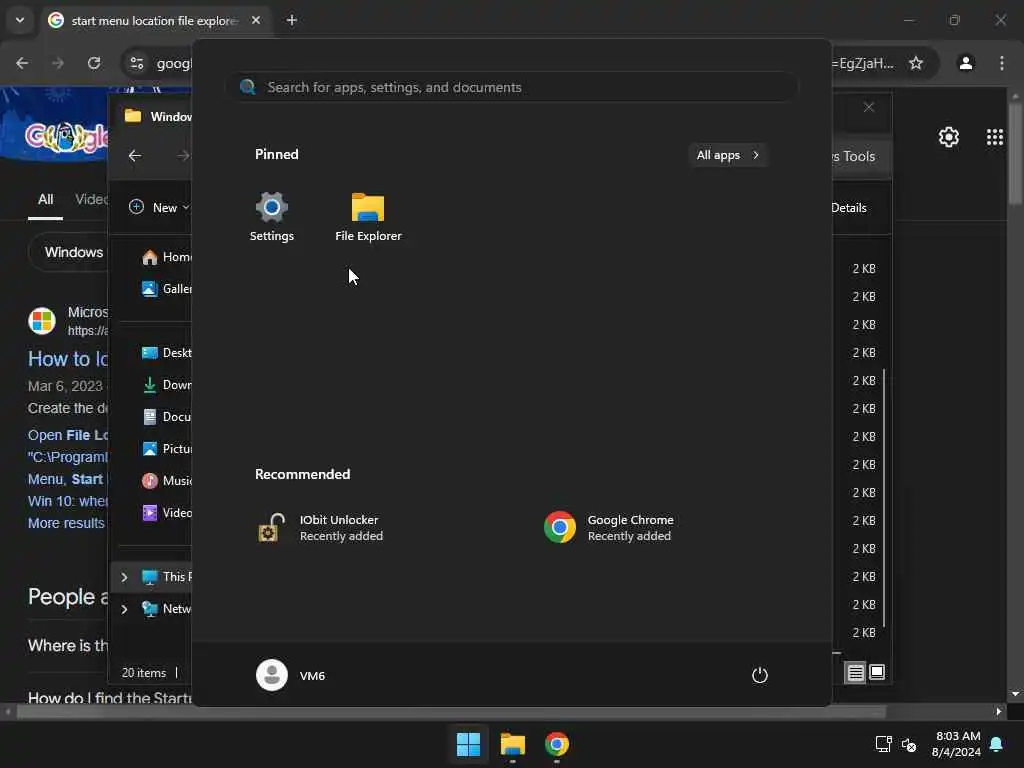The image size is (1024, 768).
Task: Select Home in File Explorer sidebar
Action: point(166,257)
